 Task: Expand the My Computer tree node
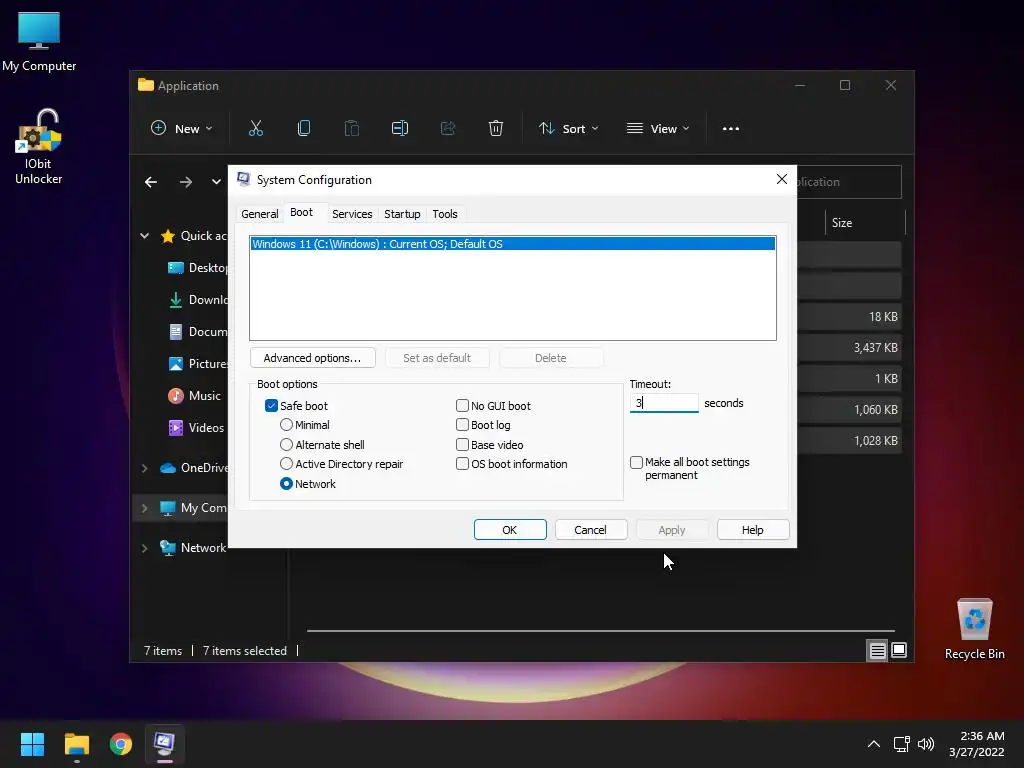tap(145, 508)
